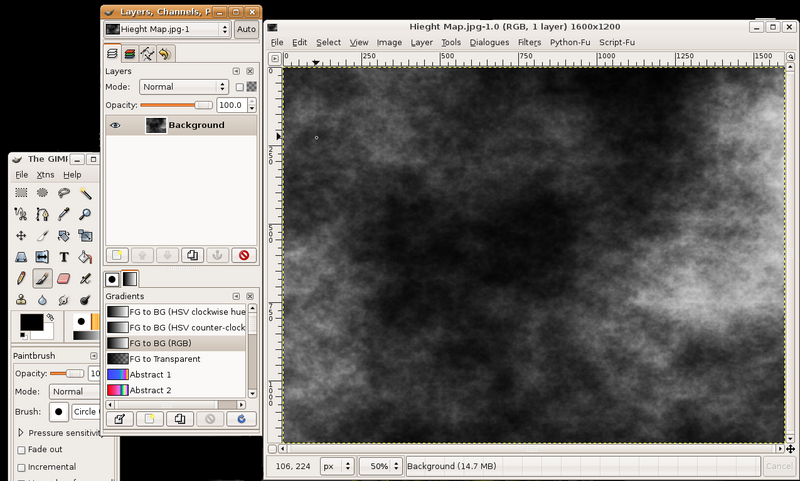Reset colors to default black and white

click(23, 335)
